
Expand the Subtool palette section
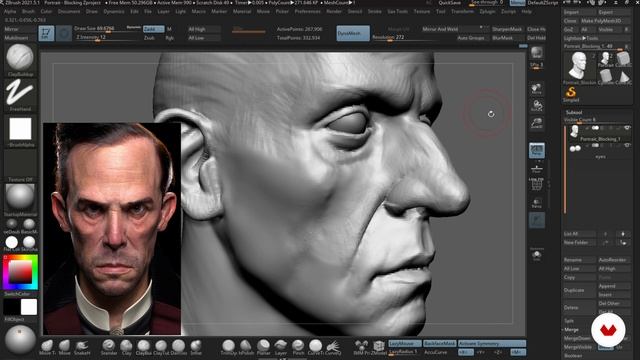[574, 112]
